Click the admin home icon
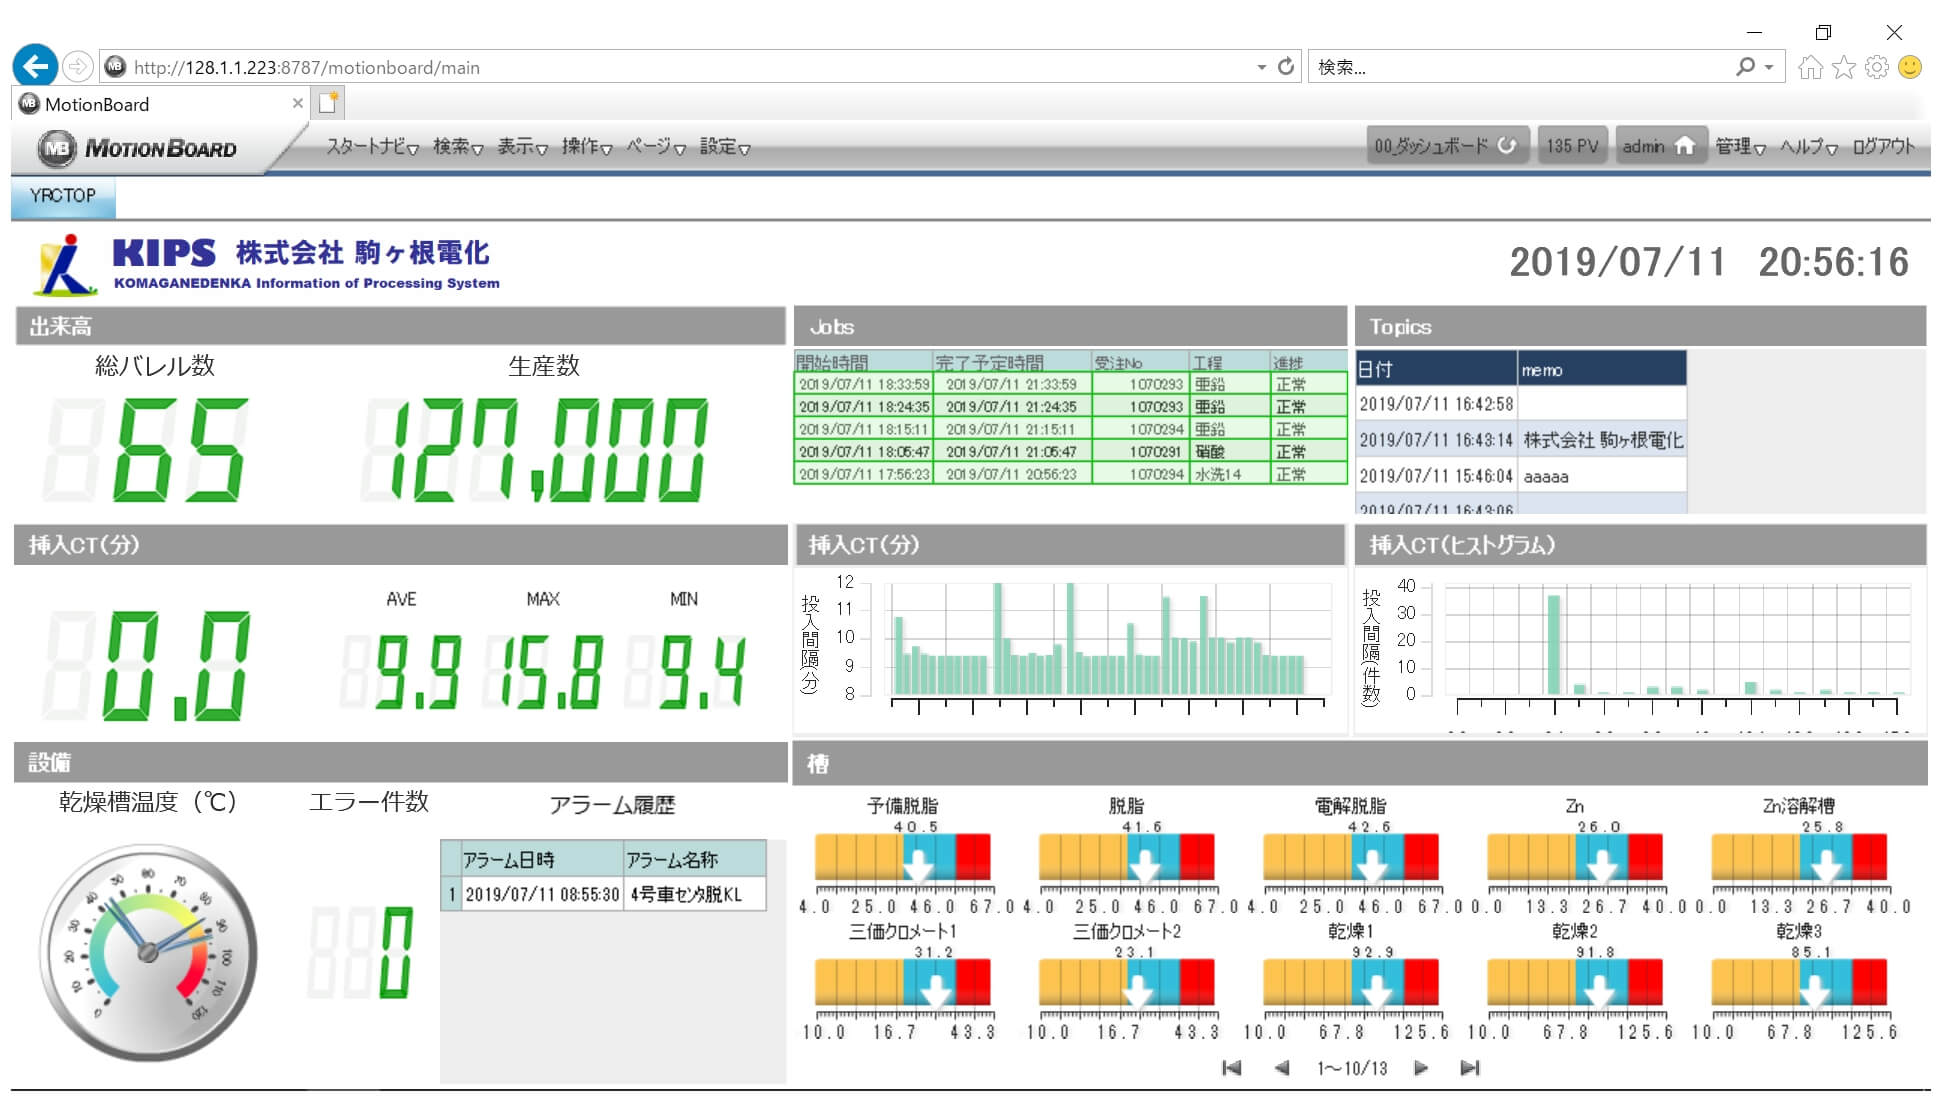1942x1102 pixels. click(1685, 146)
